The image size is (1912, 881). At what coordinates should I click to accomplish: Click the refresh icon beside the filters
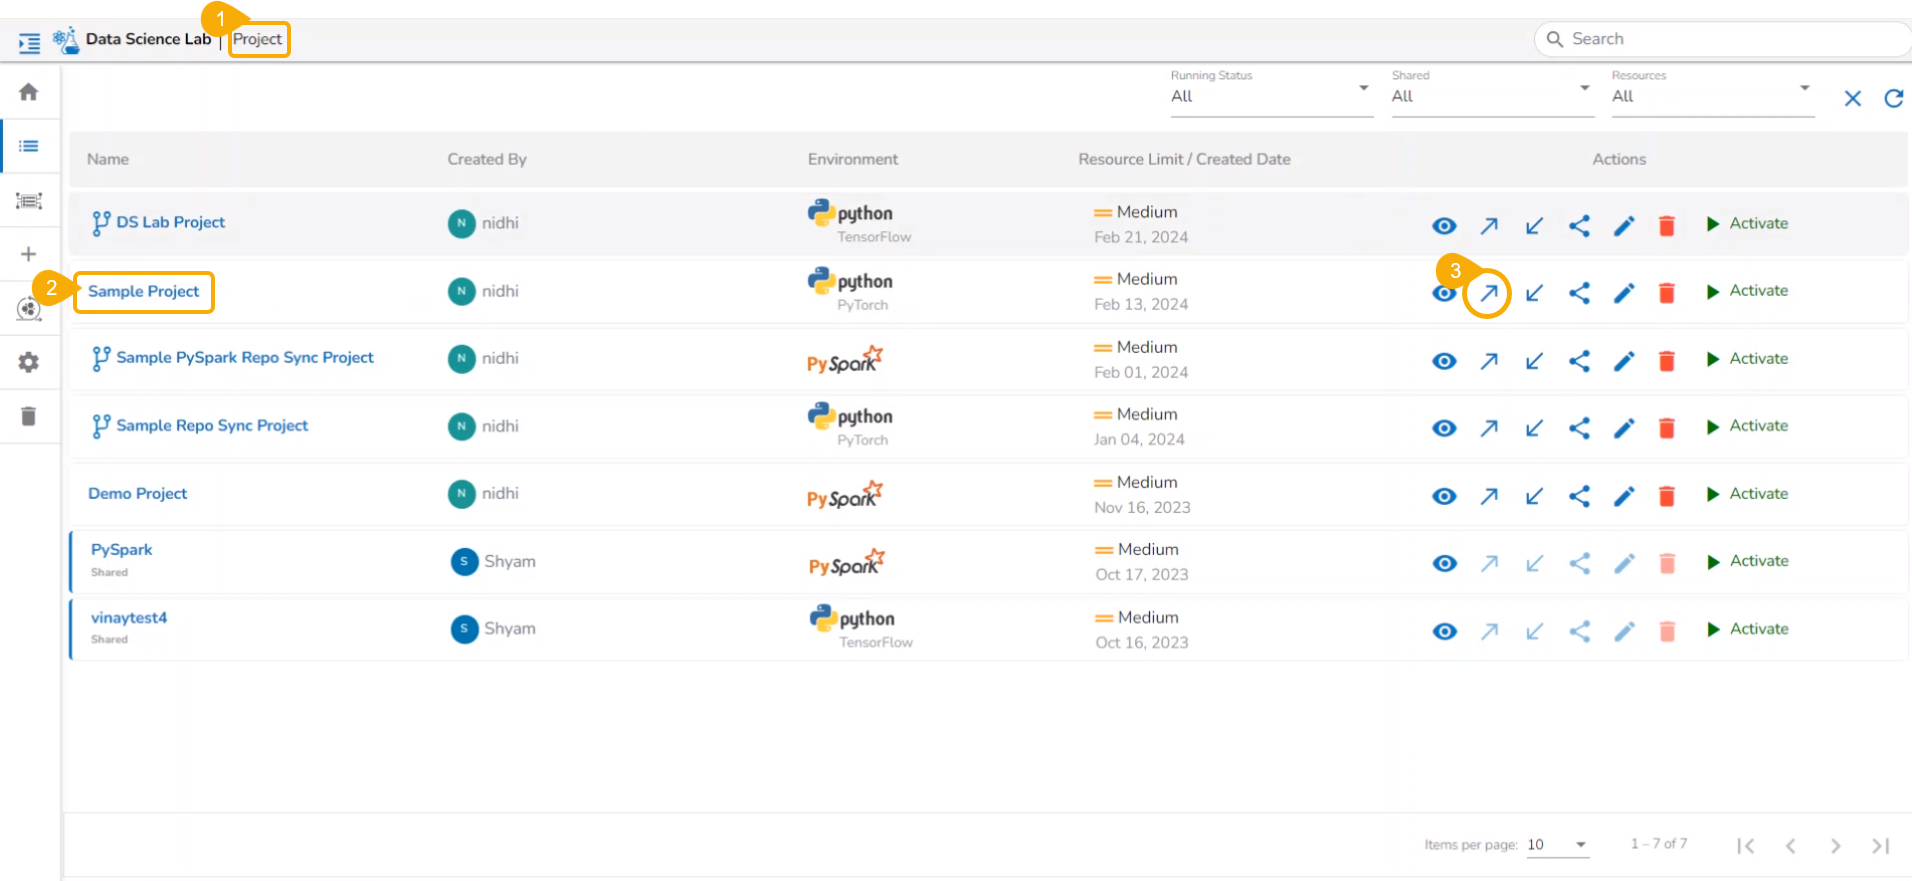(1893, 98)
